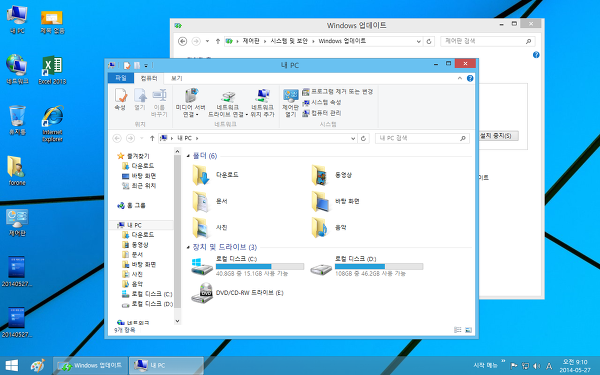Select 최근 위치 in the navigation pane
This screenshot has width=600, height=375.
click(139, 186)
